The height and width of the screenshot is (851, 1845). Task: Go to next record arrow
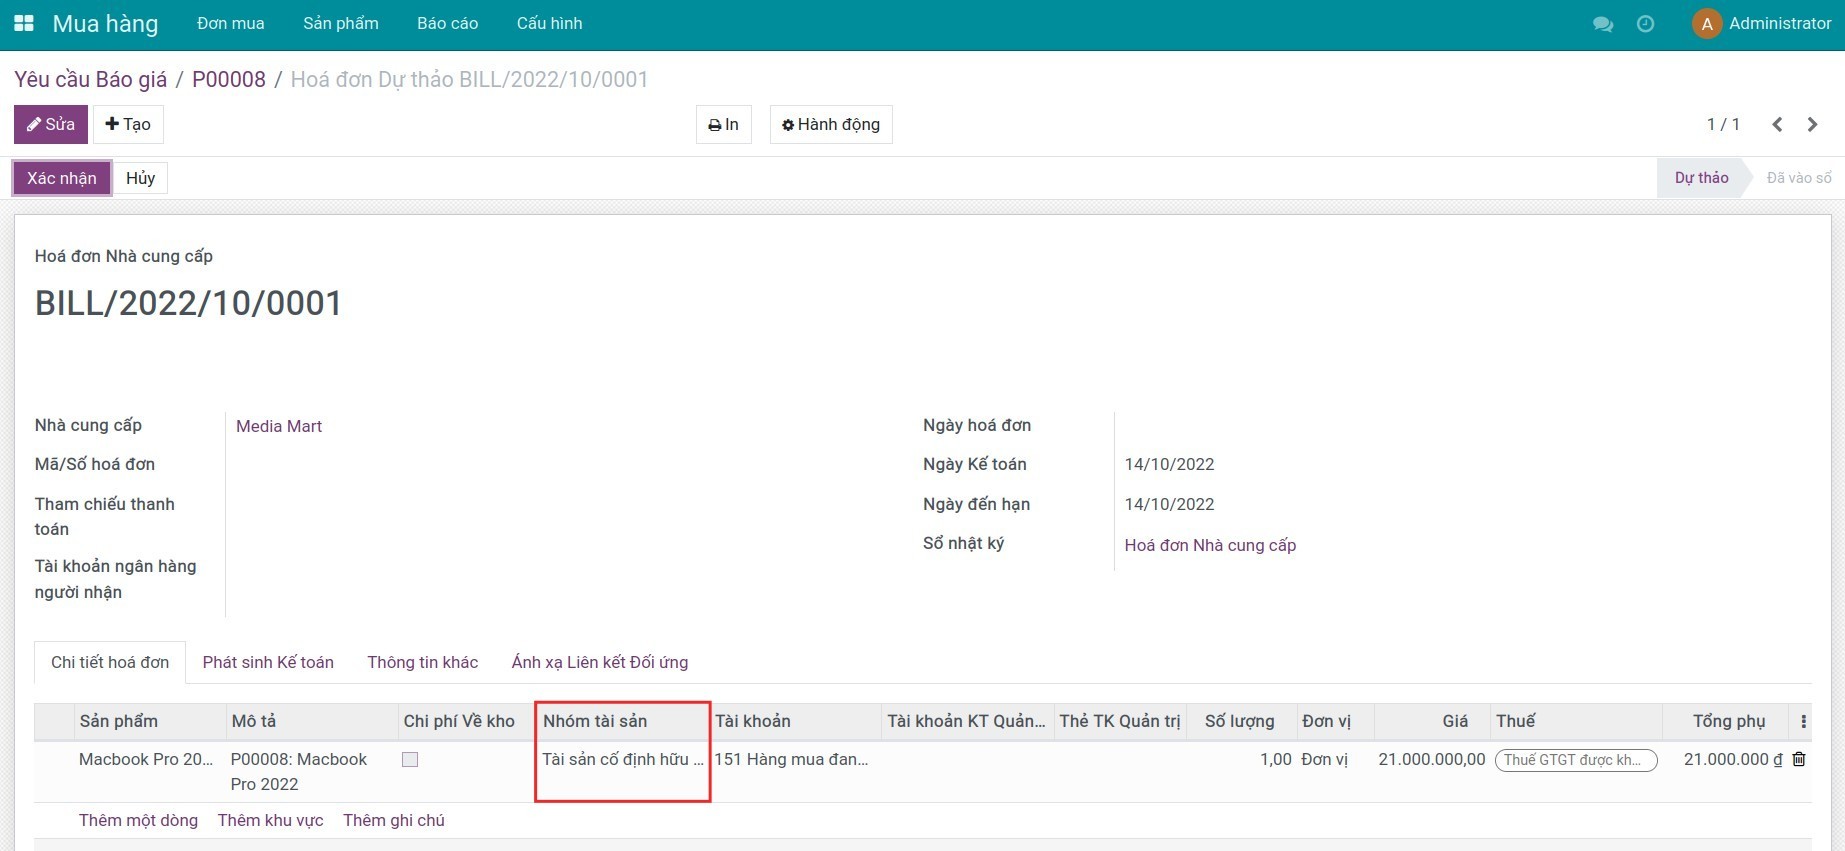tap(1812, 124)
